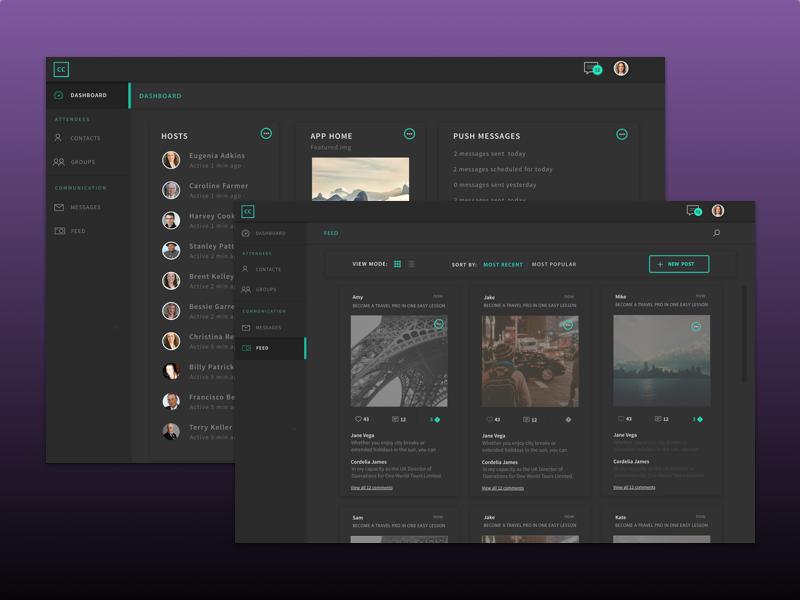Switch view mode to grid layout
The height and width of the screenshot is (600, 800).
click(397, 264)
